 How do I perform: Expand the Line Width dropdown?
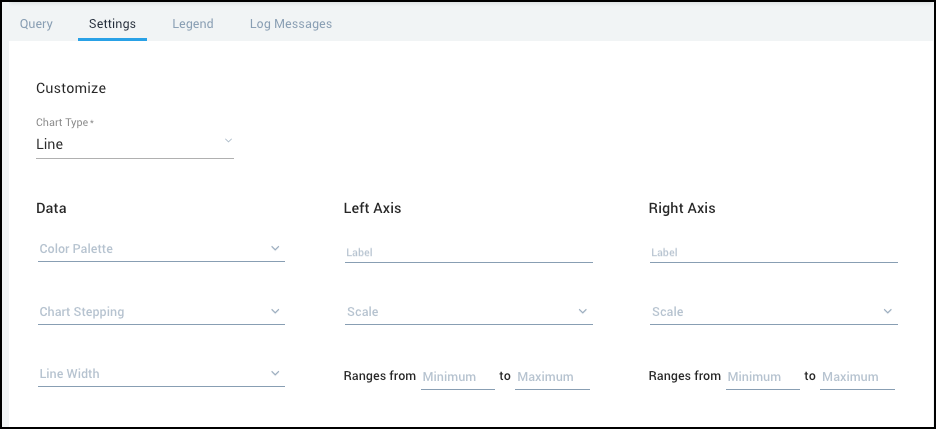coord(150,374)
